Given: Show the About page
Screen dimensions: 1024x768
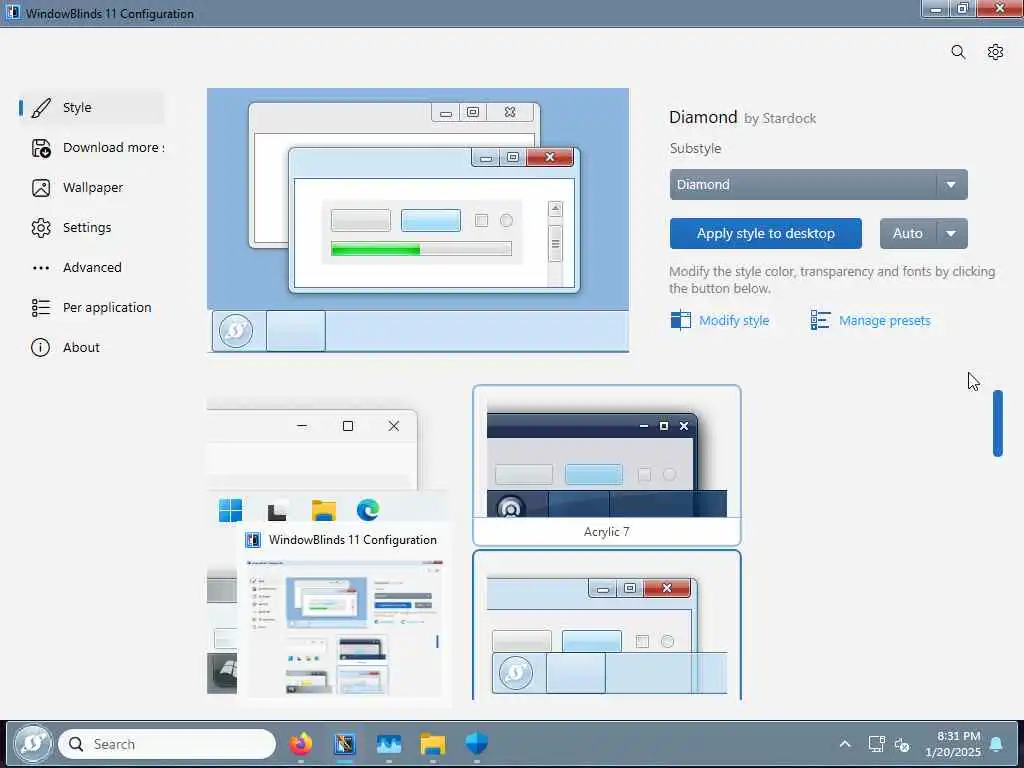Looking at the screenshot, I should tap(91, 347).
